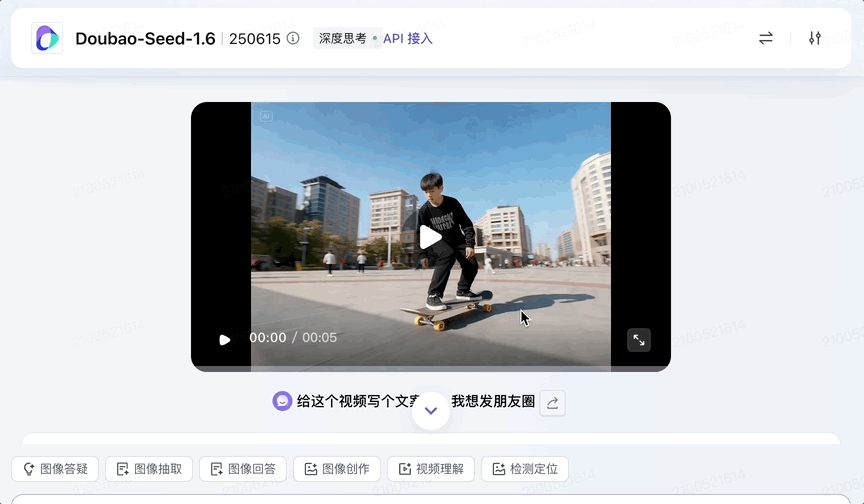Select the 检测定位 option

click(x=525, y=469)
